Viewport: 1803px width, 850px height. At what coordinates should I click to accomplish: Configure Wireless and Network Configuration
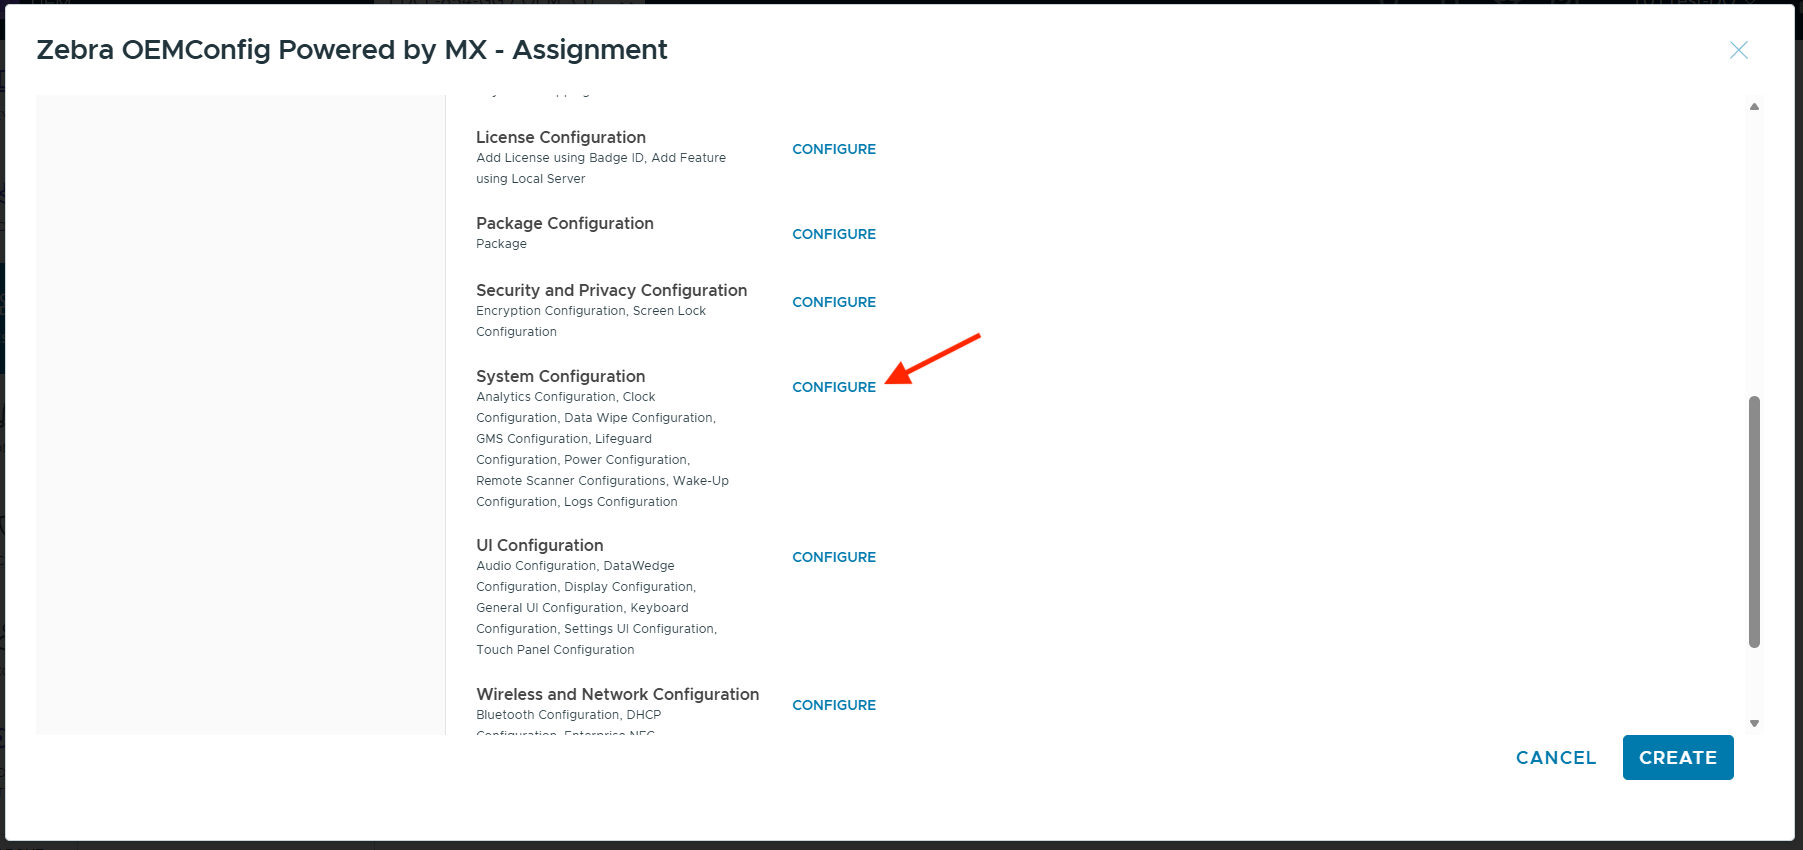point(833,705)
